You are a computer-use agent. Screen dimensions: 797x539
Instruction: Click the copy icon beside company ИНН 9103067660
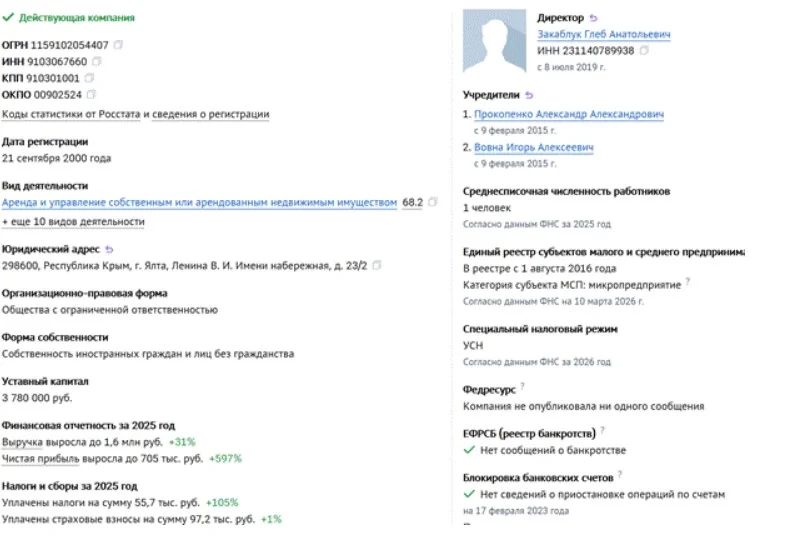pyautogui.click(x=96, y=61)
